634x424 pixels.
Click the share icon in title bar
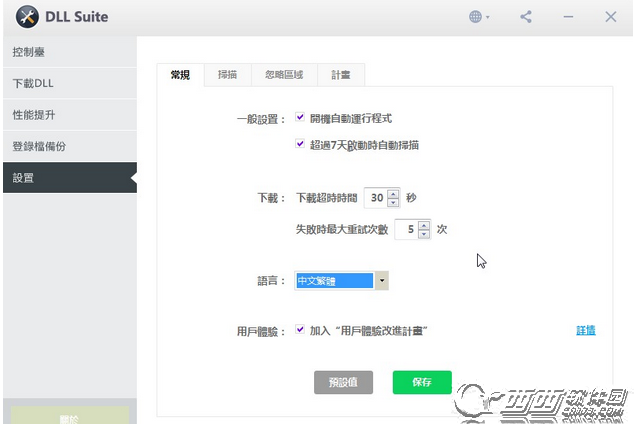pyautogui.click(x=526, y=17)
